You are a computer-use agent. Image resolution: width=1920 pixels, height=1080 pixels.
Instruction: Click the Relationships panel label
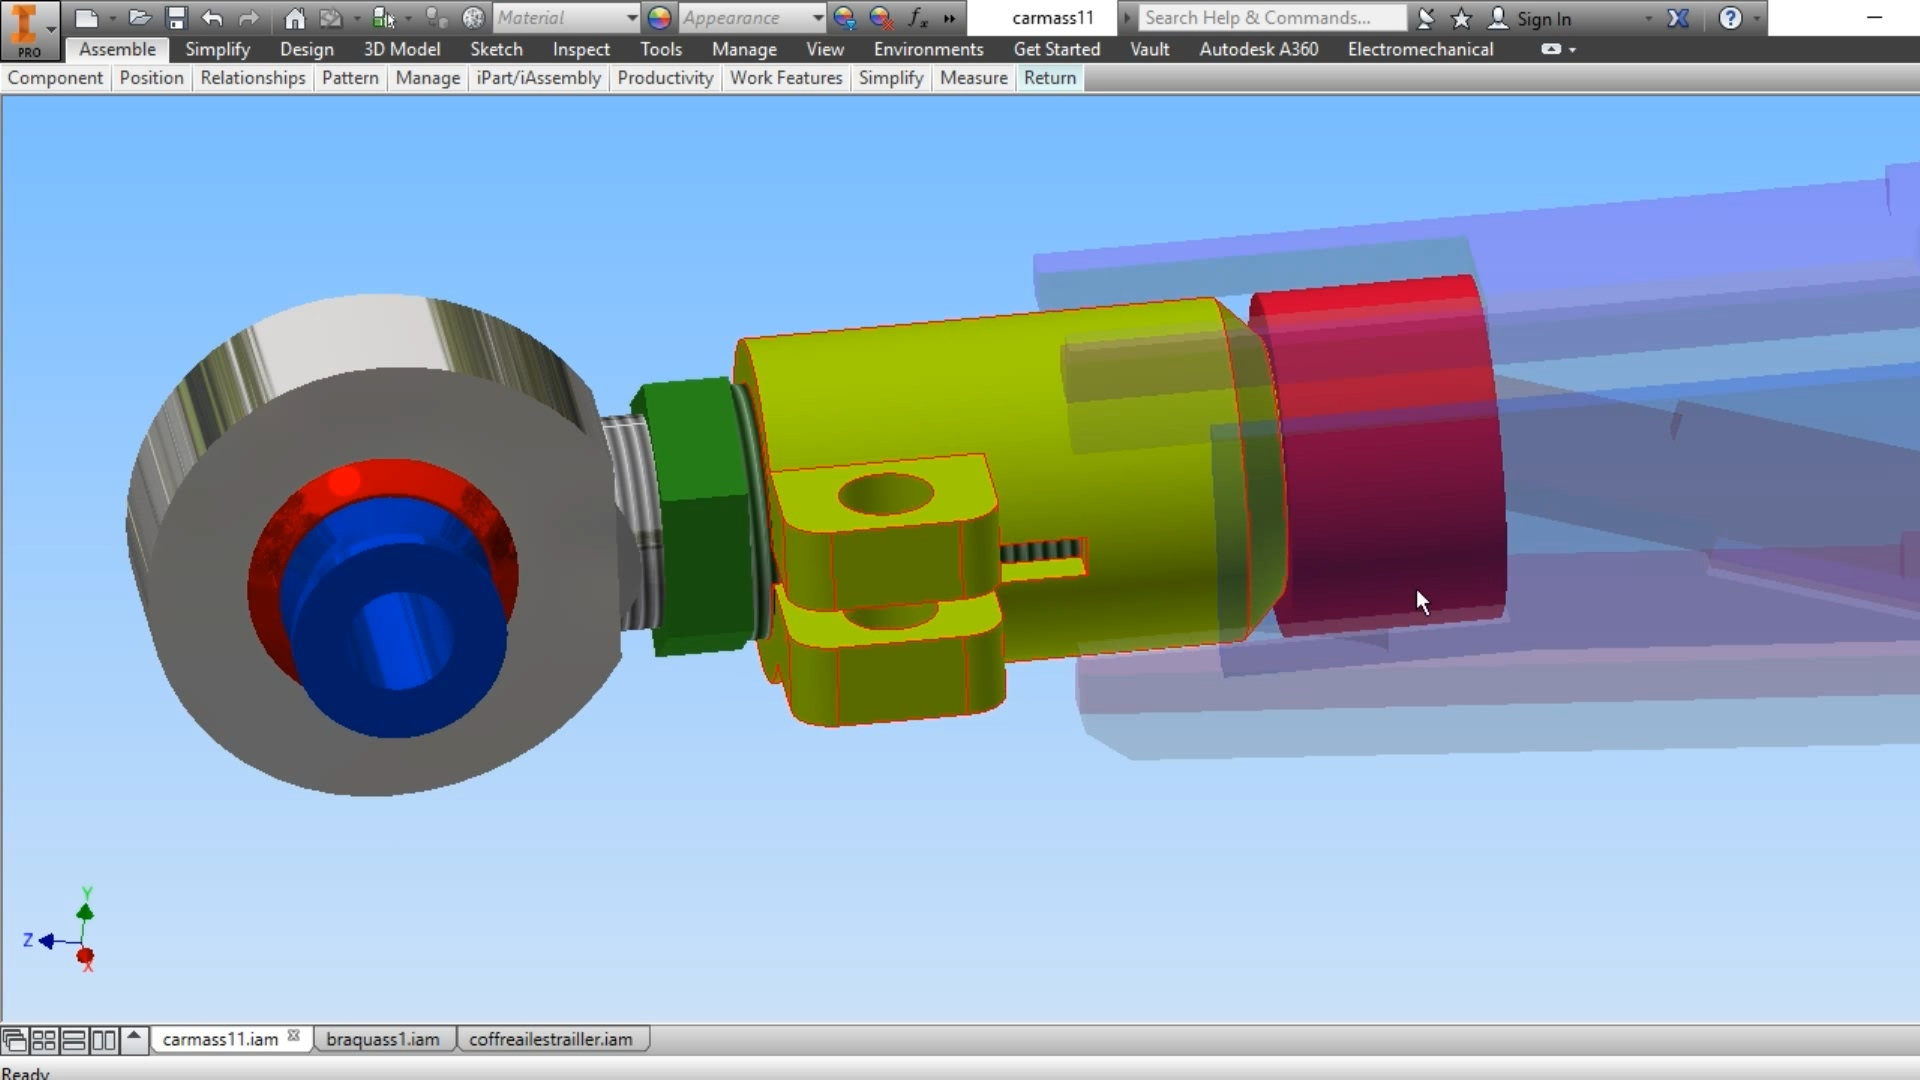[x=252, y=77]
